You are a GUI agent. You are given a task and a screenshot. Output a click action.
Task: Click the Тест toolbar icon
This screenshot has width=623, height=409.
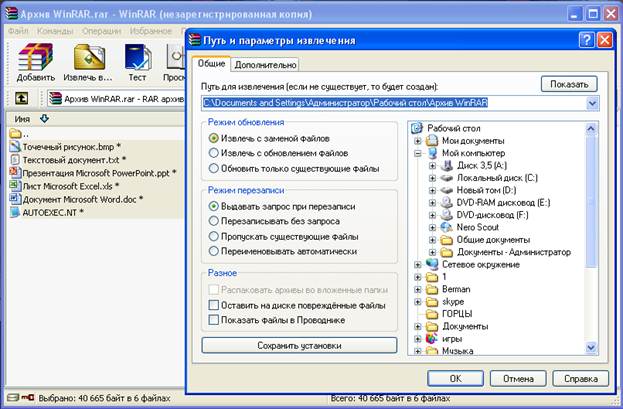coord(137,57)
